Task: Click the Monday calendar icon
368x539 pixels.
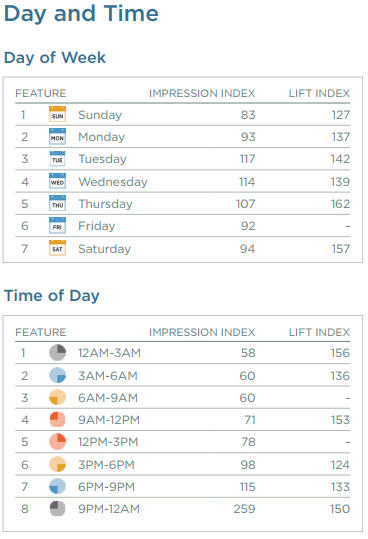Action: 57,136
